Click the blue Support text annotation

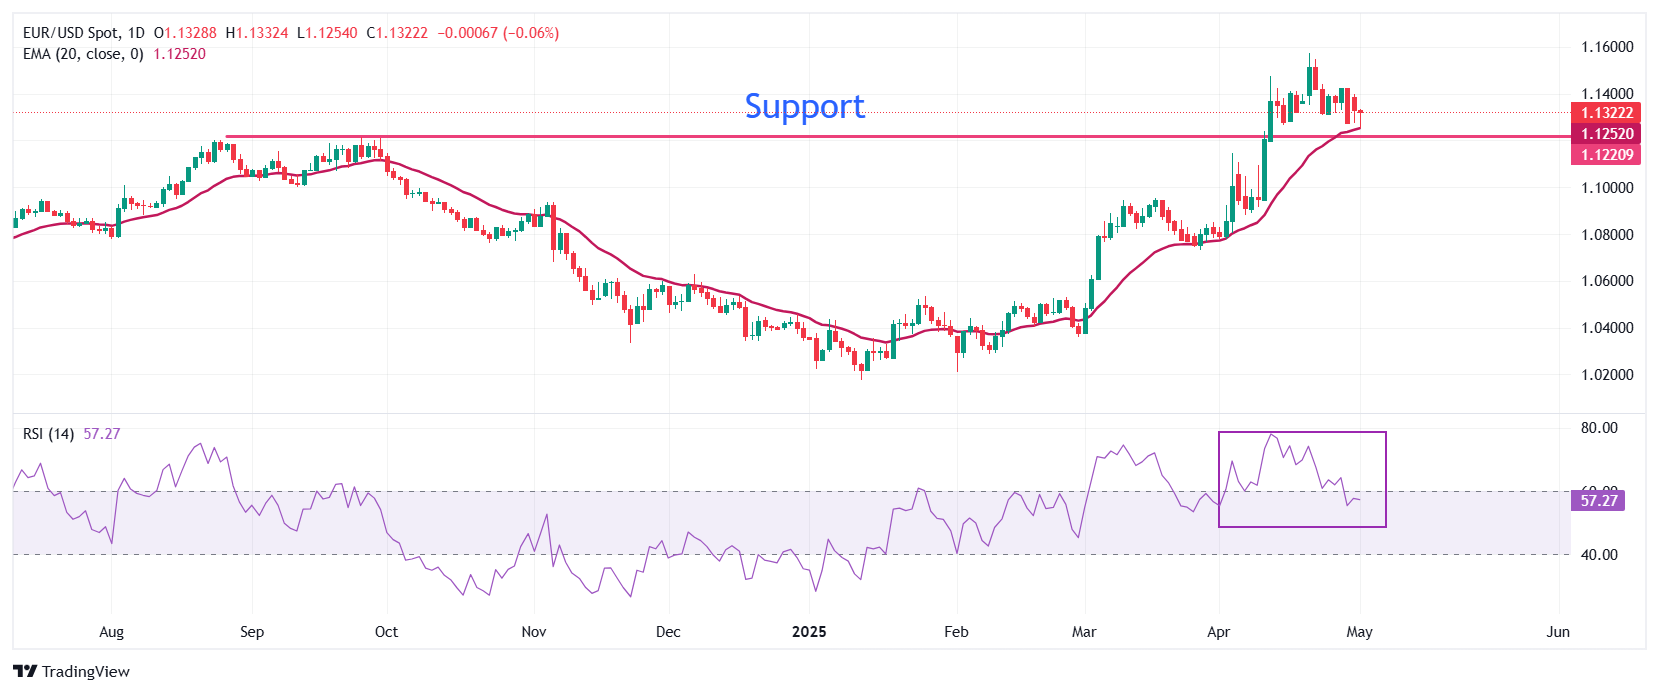tap(804, 106)
